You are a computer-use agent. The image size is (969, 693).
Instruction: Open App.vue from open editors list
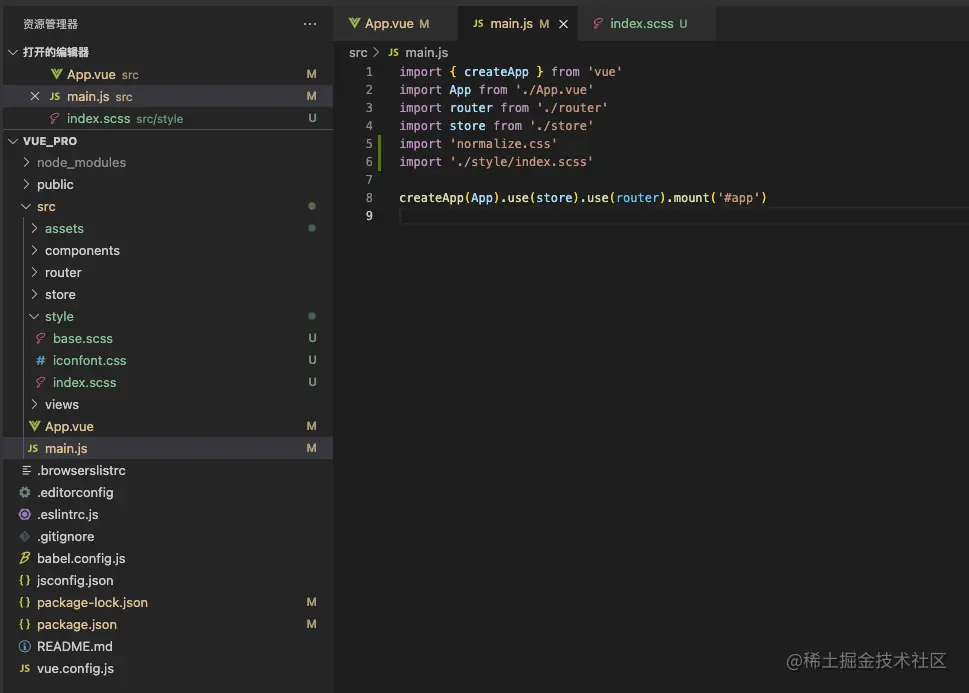(x=168, y=74)
